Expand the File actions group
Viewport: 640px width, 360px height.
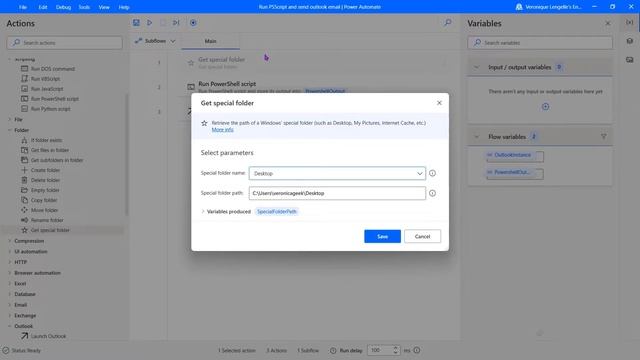tap(10, 120)
